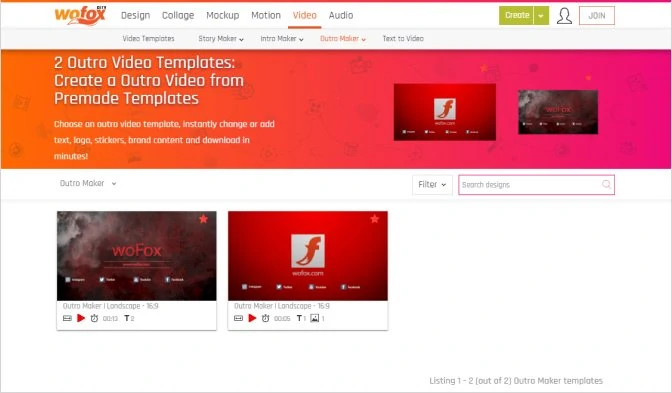Viewport: 672px width, 393px height.
Task: Click the woFox logo
Action: tap(80, 15)
